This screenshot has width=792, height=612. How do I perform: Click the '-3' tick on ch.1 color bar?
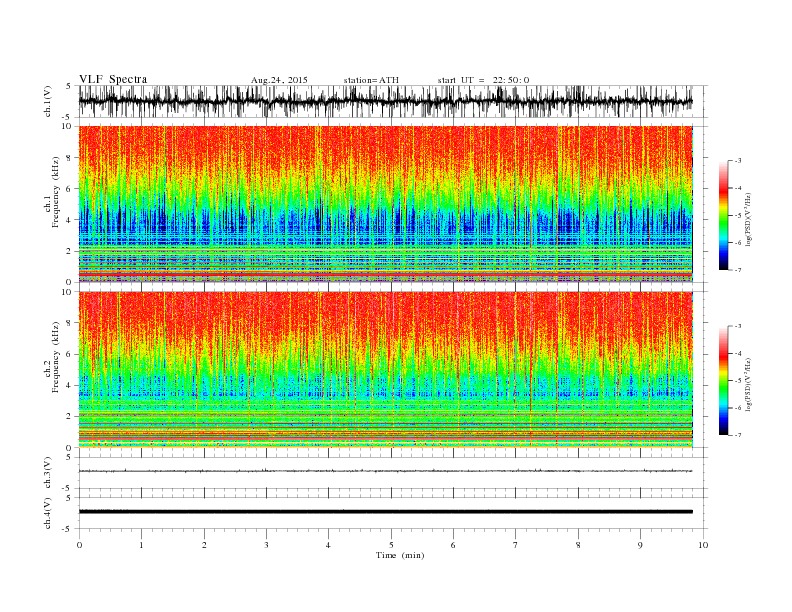pos(738,161)
